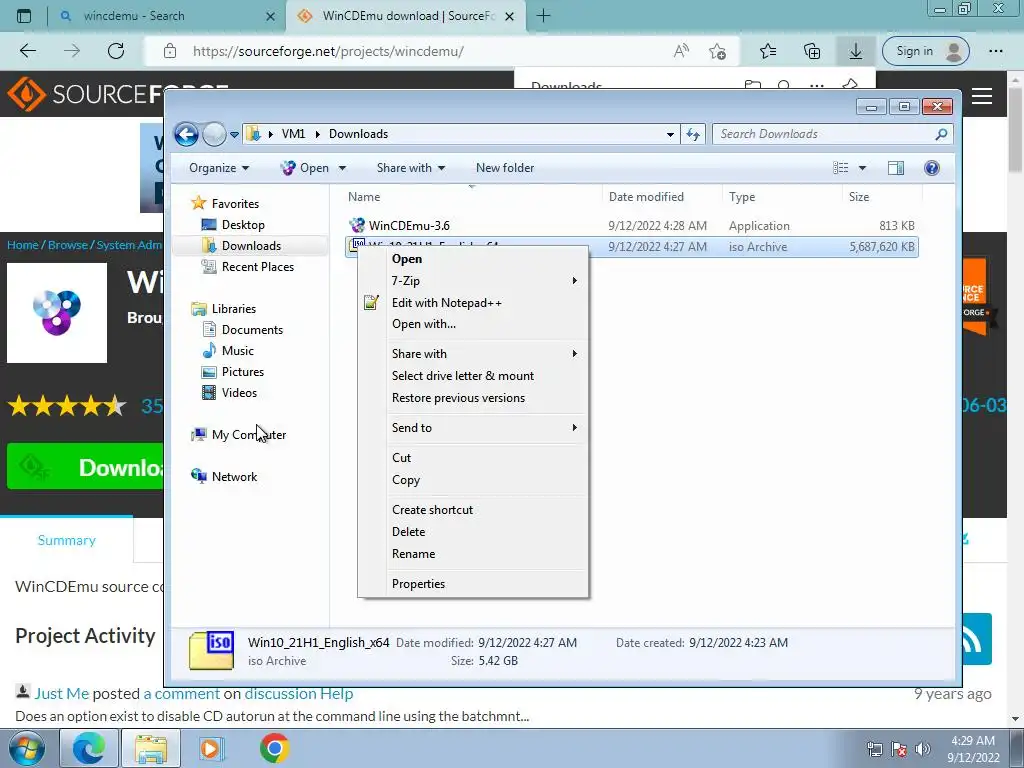
Task: Select Favorites in navigation pane
Action: pyautogui.click(x=225, y=204)
